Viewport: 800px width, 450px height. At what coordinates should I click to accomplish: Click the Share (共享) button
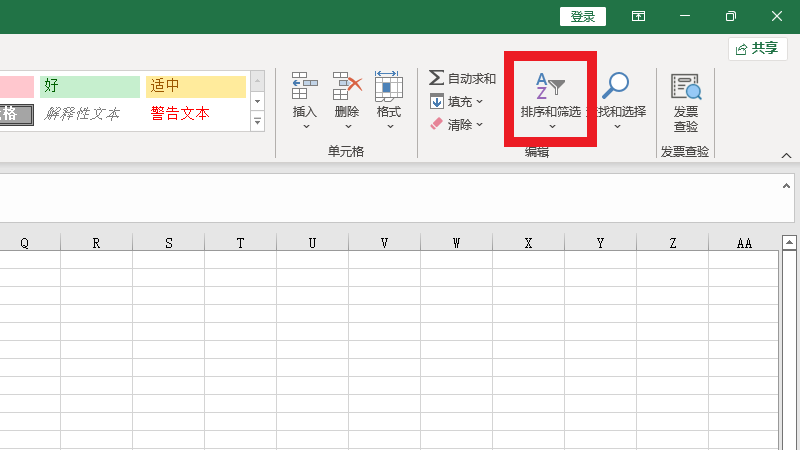(757, 48)
